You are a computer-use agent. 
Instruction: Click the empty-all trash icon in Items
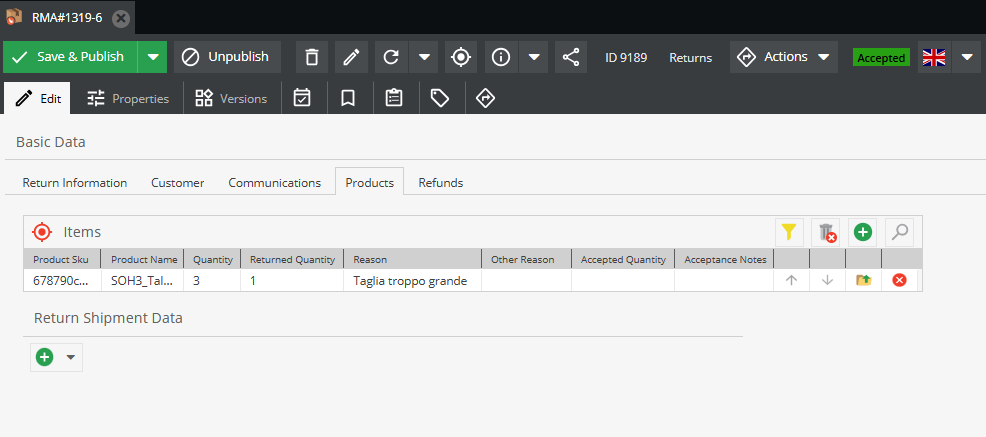826,232
